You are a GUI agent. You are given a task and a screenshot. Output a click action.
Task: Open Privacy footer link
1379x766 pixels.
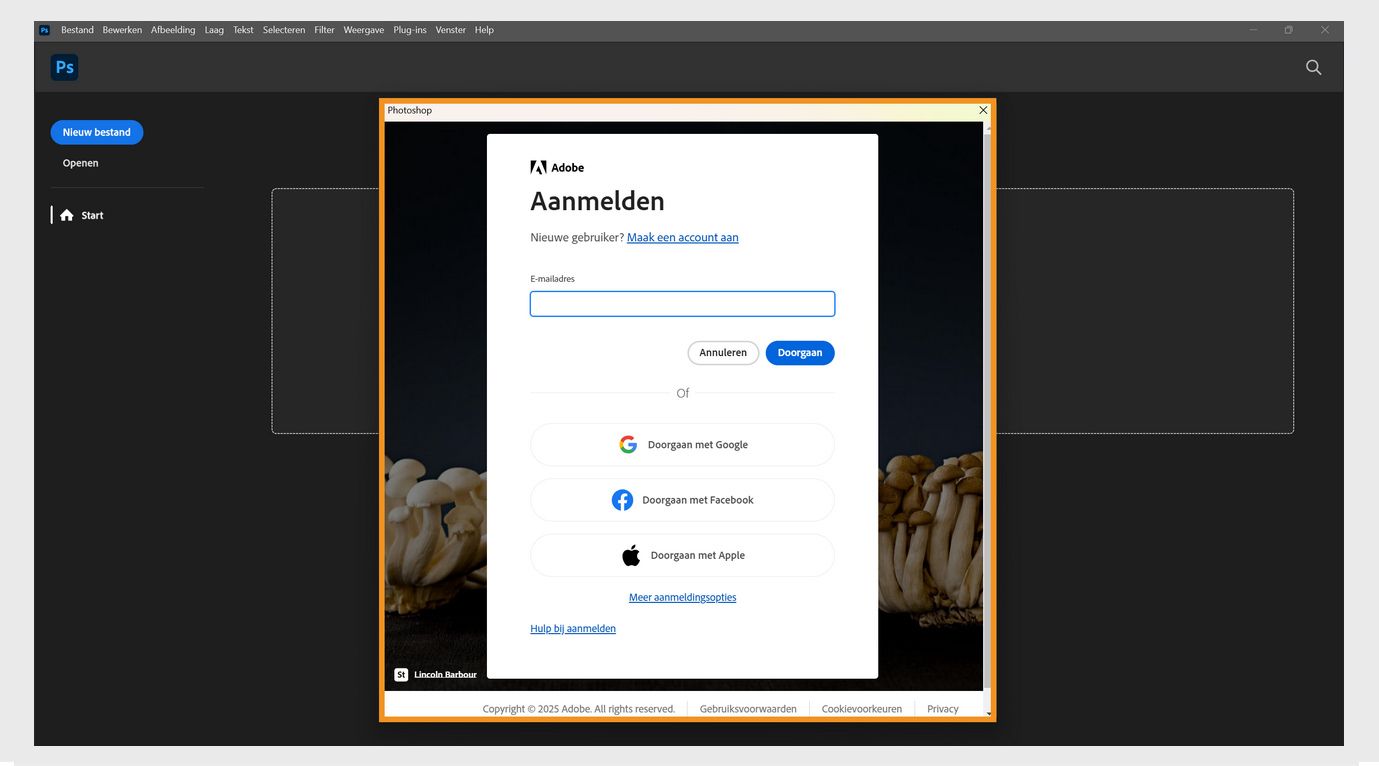(943, 709)
